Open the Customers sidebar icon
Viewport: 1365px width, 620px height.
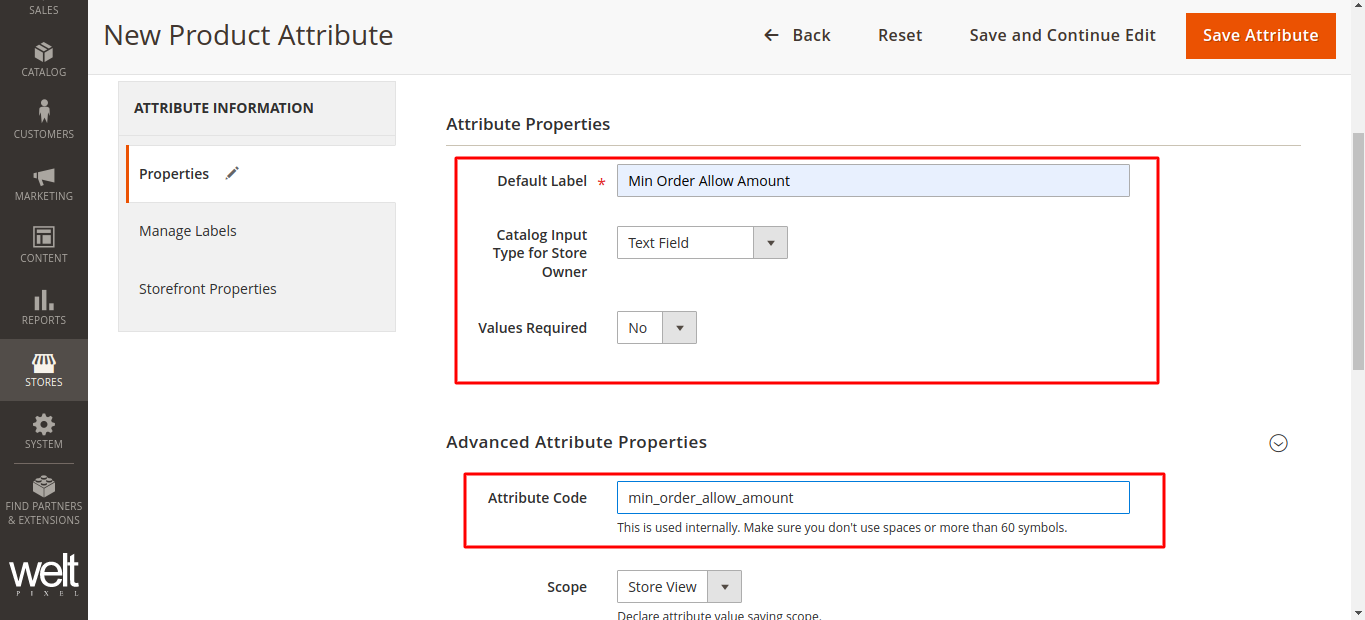tap(43, 112)
